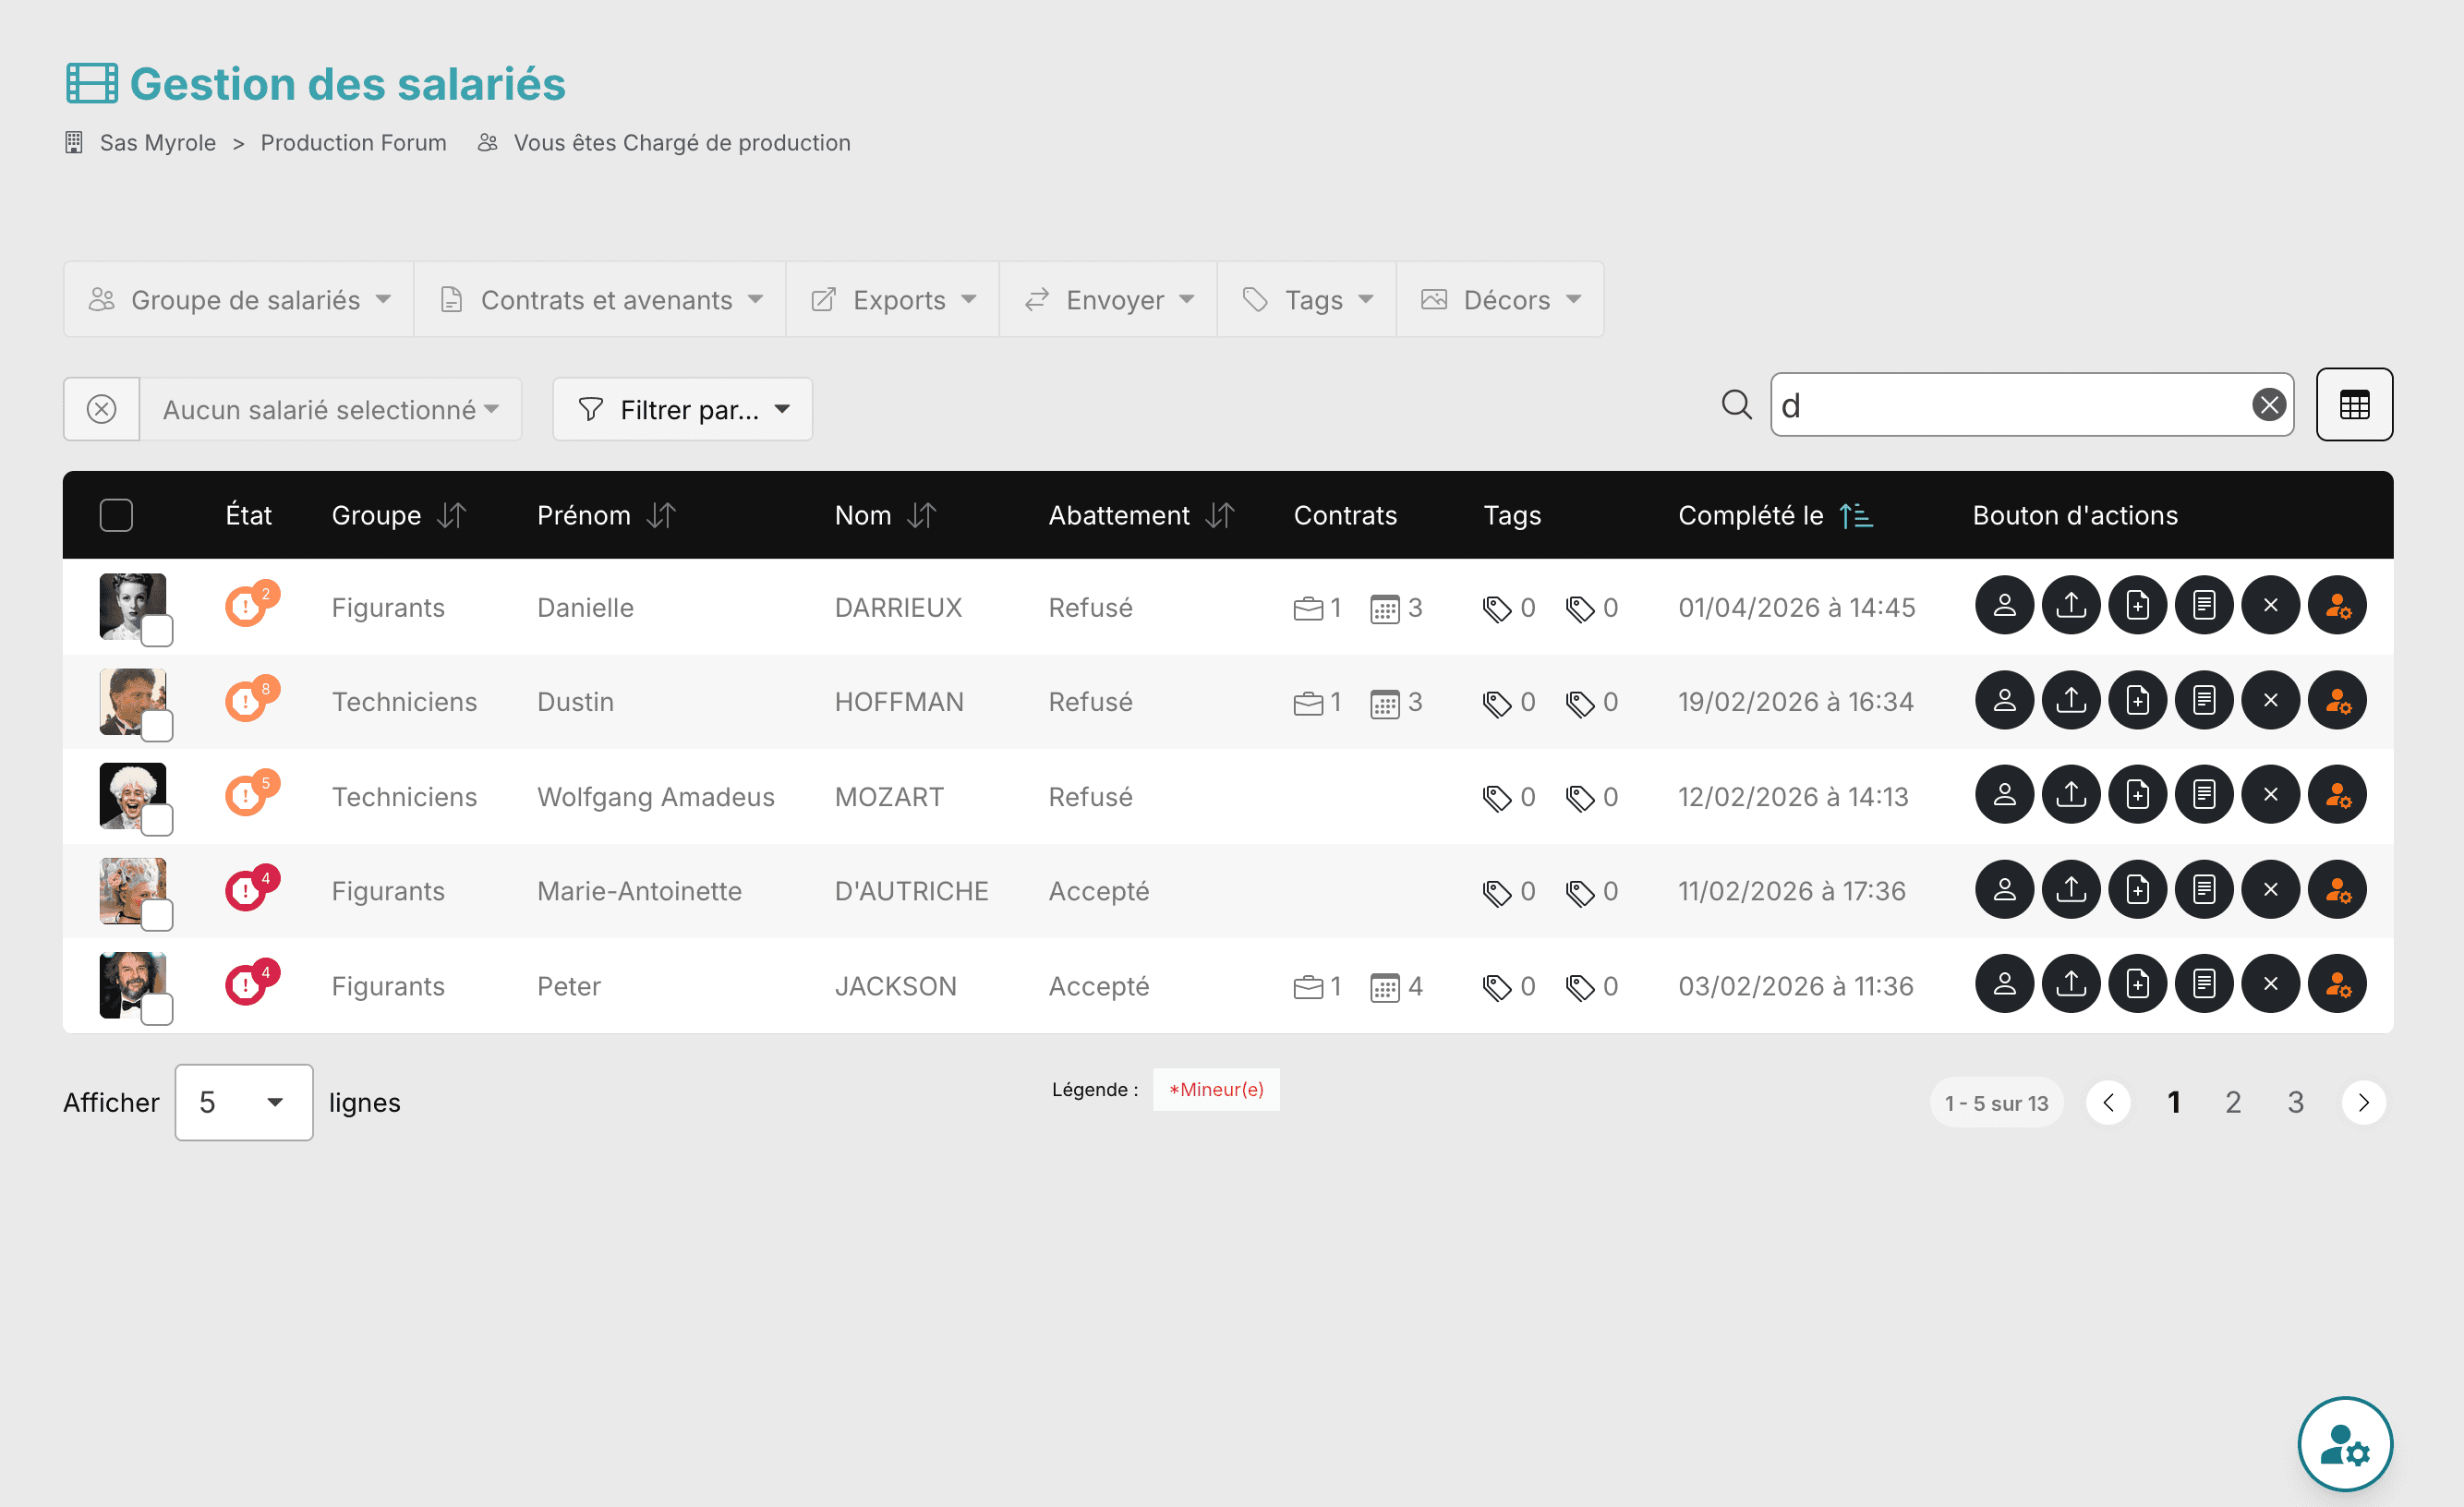Select Marie-Antoinette D'AUTRICHE row checkbox
Viewport: 2464px width, 1507px height.
[157, 915]
